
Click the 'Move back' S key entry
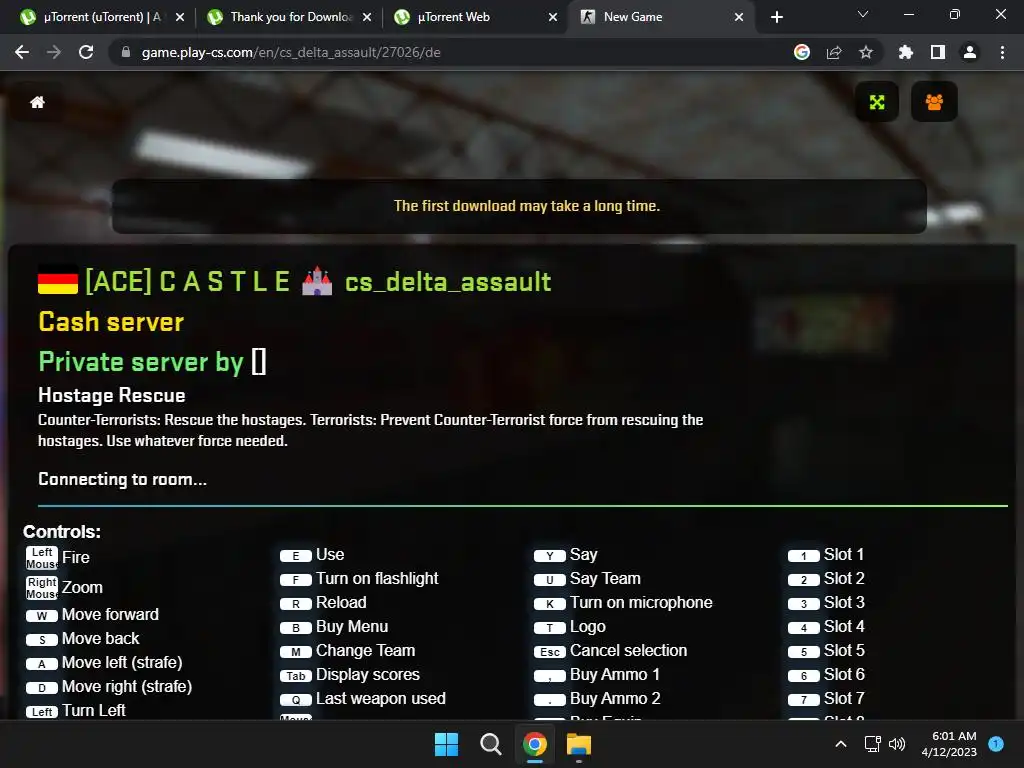click(82, 639)
